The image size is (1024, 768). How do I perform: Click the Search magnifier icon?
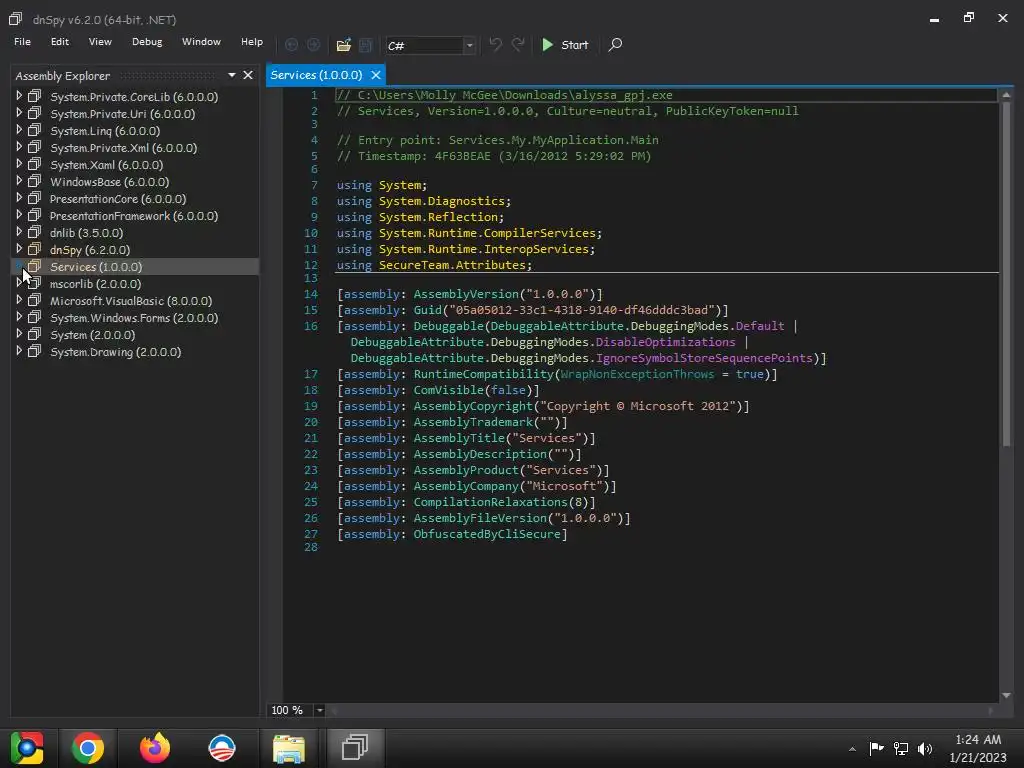[x=615, y=44]
